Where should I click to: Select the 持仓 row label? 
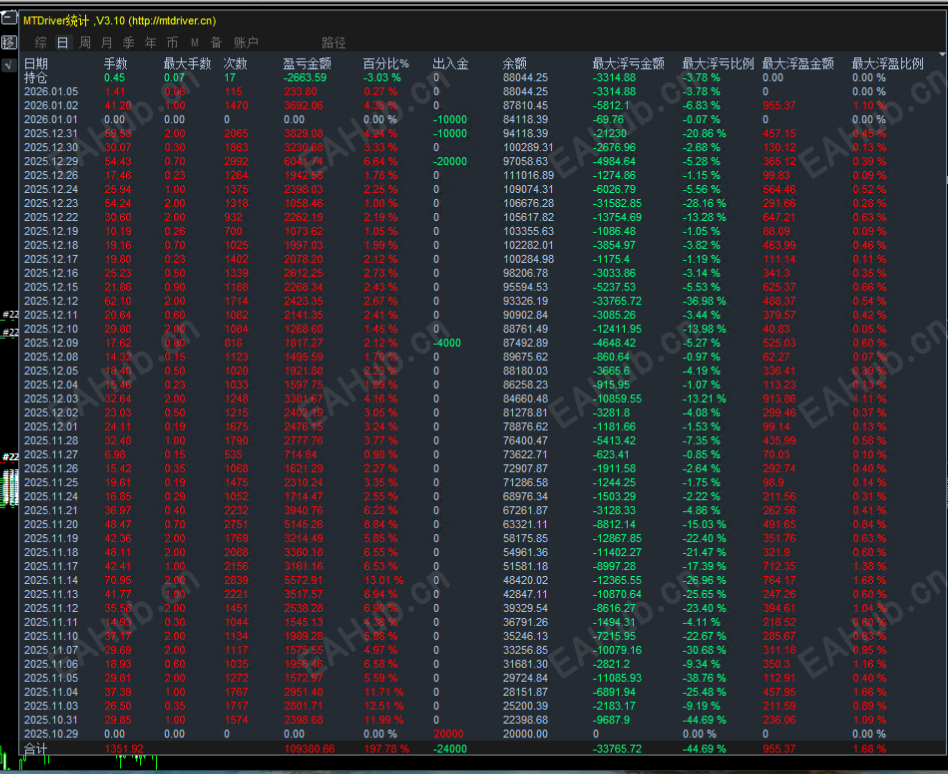(36, 77)
